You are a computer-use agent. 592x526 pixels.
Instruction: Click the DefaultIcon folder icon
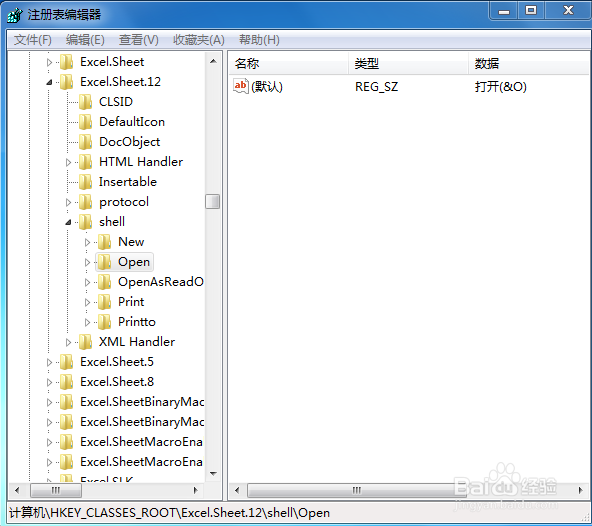[85, 122]
